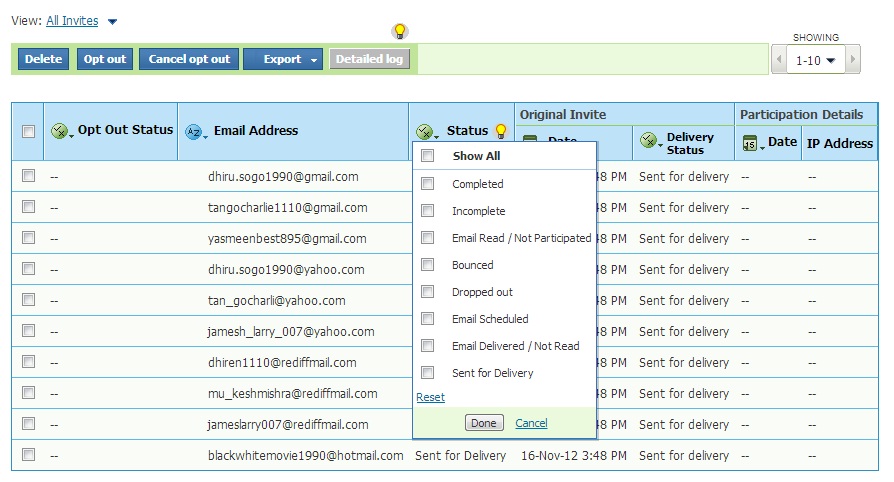The width and height of the screenshot is (894, 482).
Task: Select the checkbox for dhiru.sogo1990@gmail.com row
Action: pyautogui.click(x=28, y=176)
